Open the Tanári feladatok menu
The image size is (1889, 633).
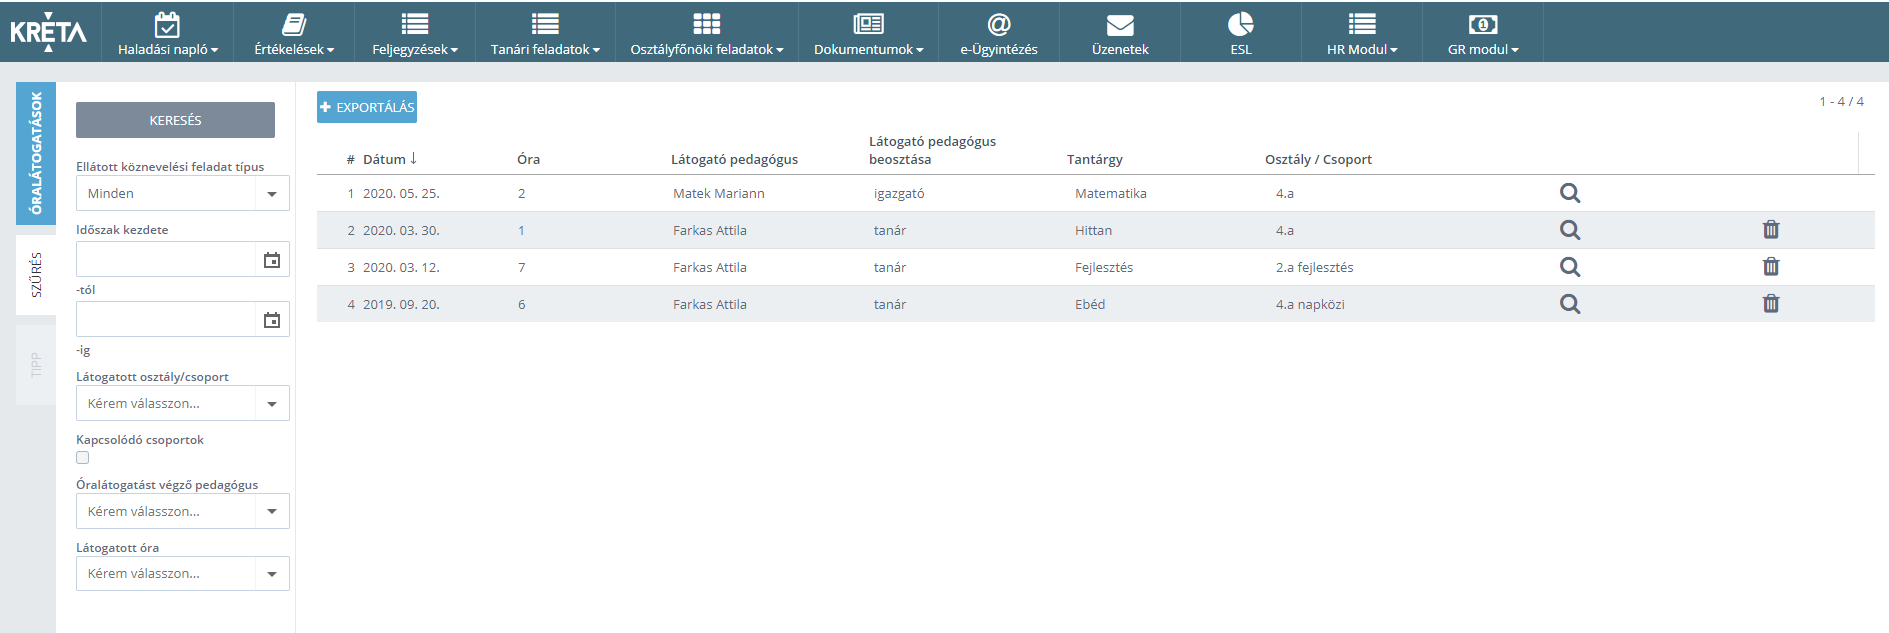545,34
